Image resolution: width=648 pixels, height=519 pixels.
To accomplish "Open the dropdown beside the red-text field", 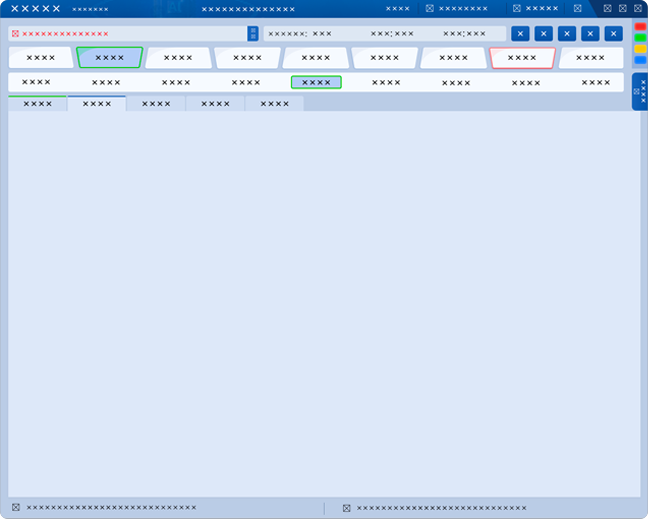I will pos(253,33).
